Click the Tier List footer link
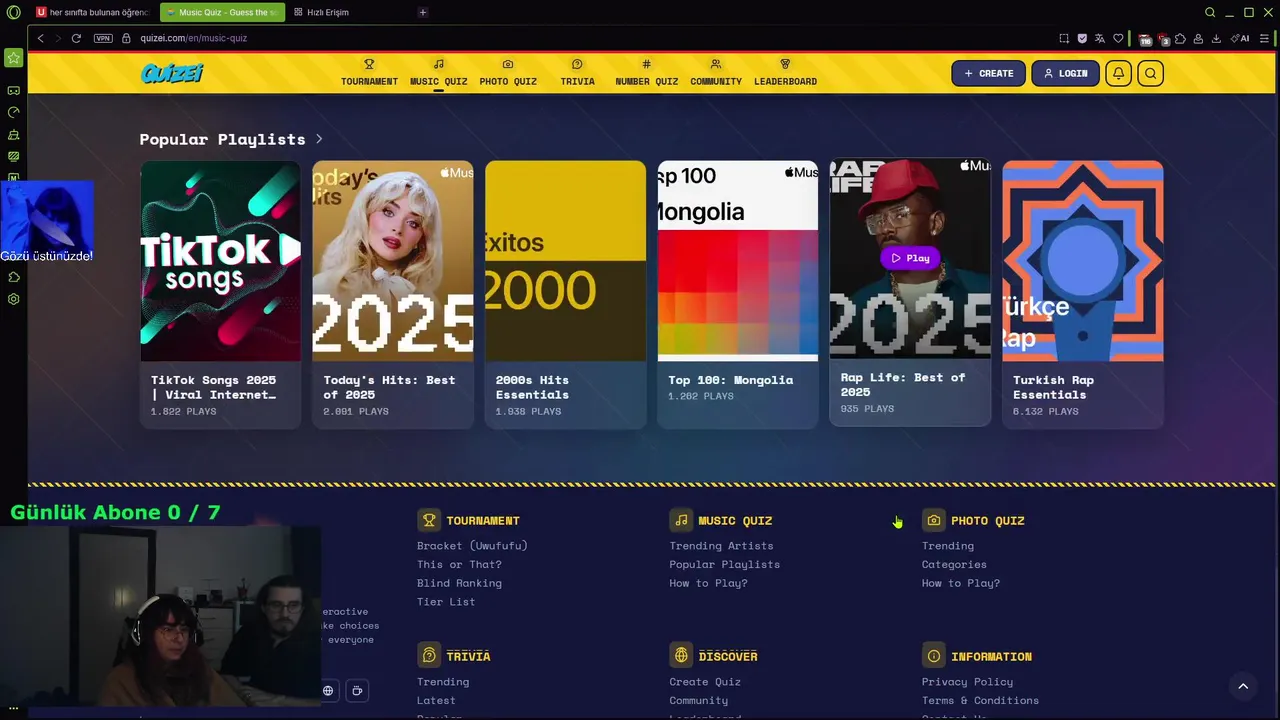1280x720 pixels. click(446, 602)
